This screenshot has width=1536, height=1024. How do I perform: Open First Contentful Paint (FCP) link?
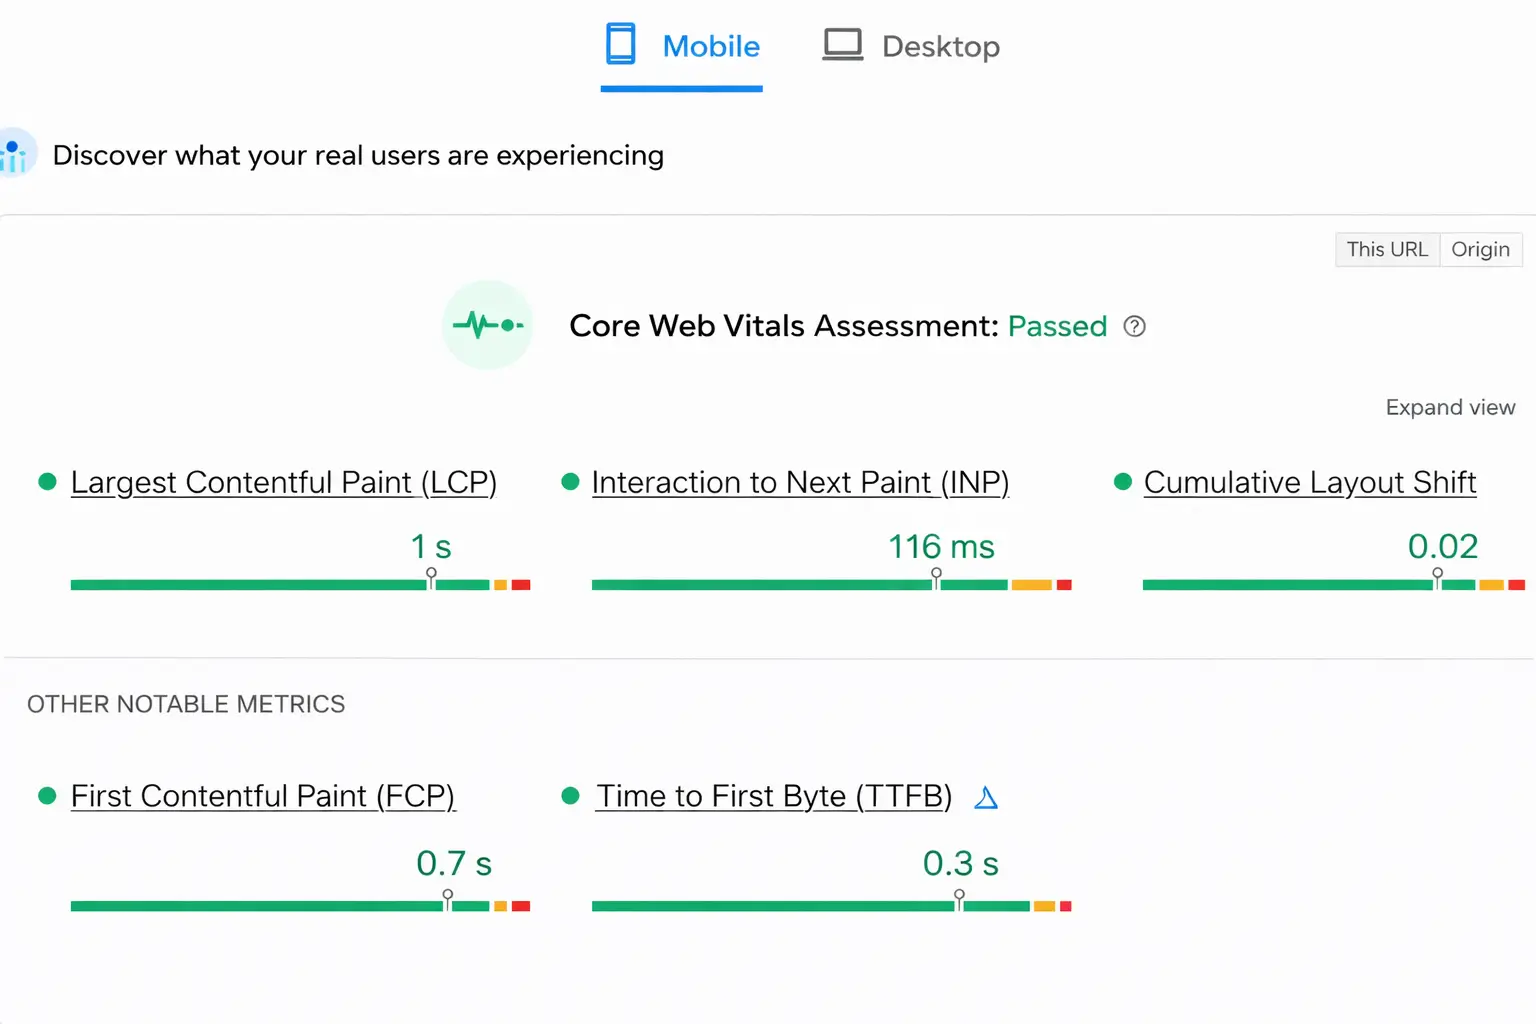(262, 796)
